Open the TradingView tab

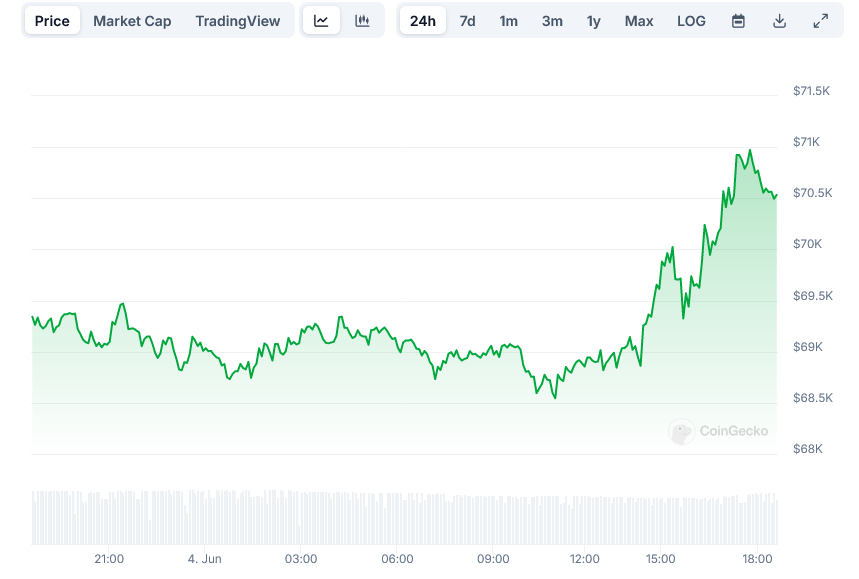[238, 21]
